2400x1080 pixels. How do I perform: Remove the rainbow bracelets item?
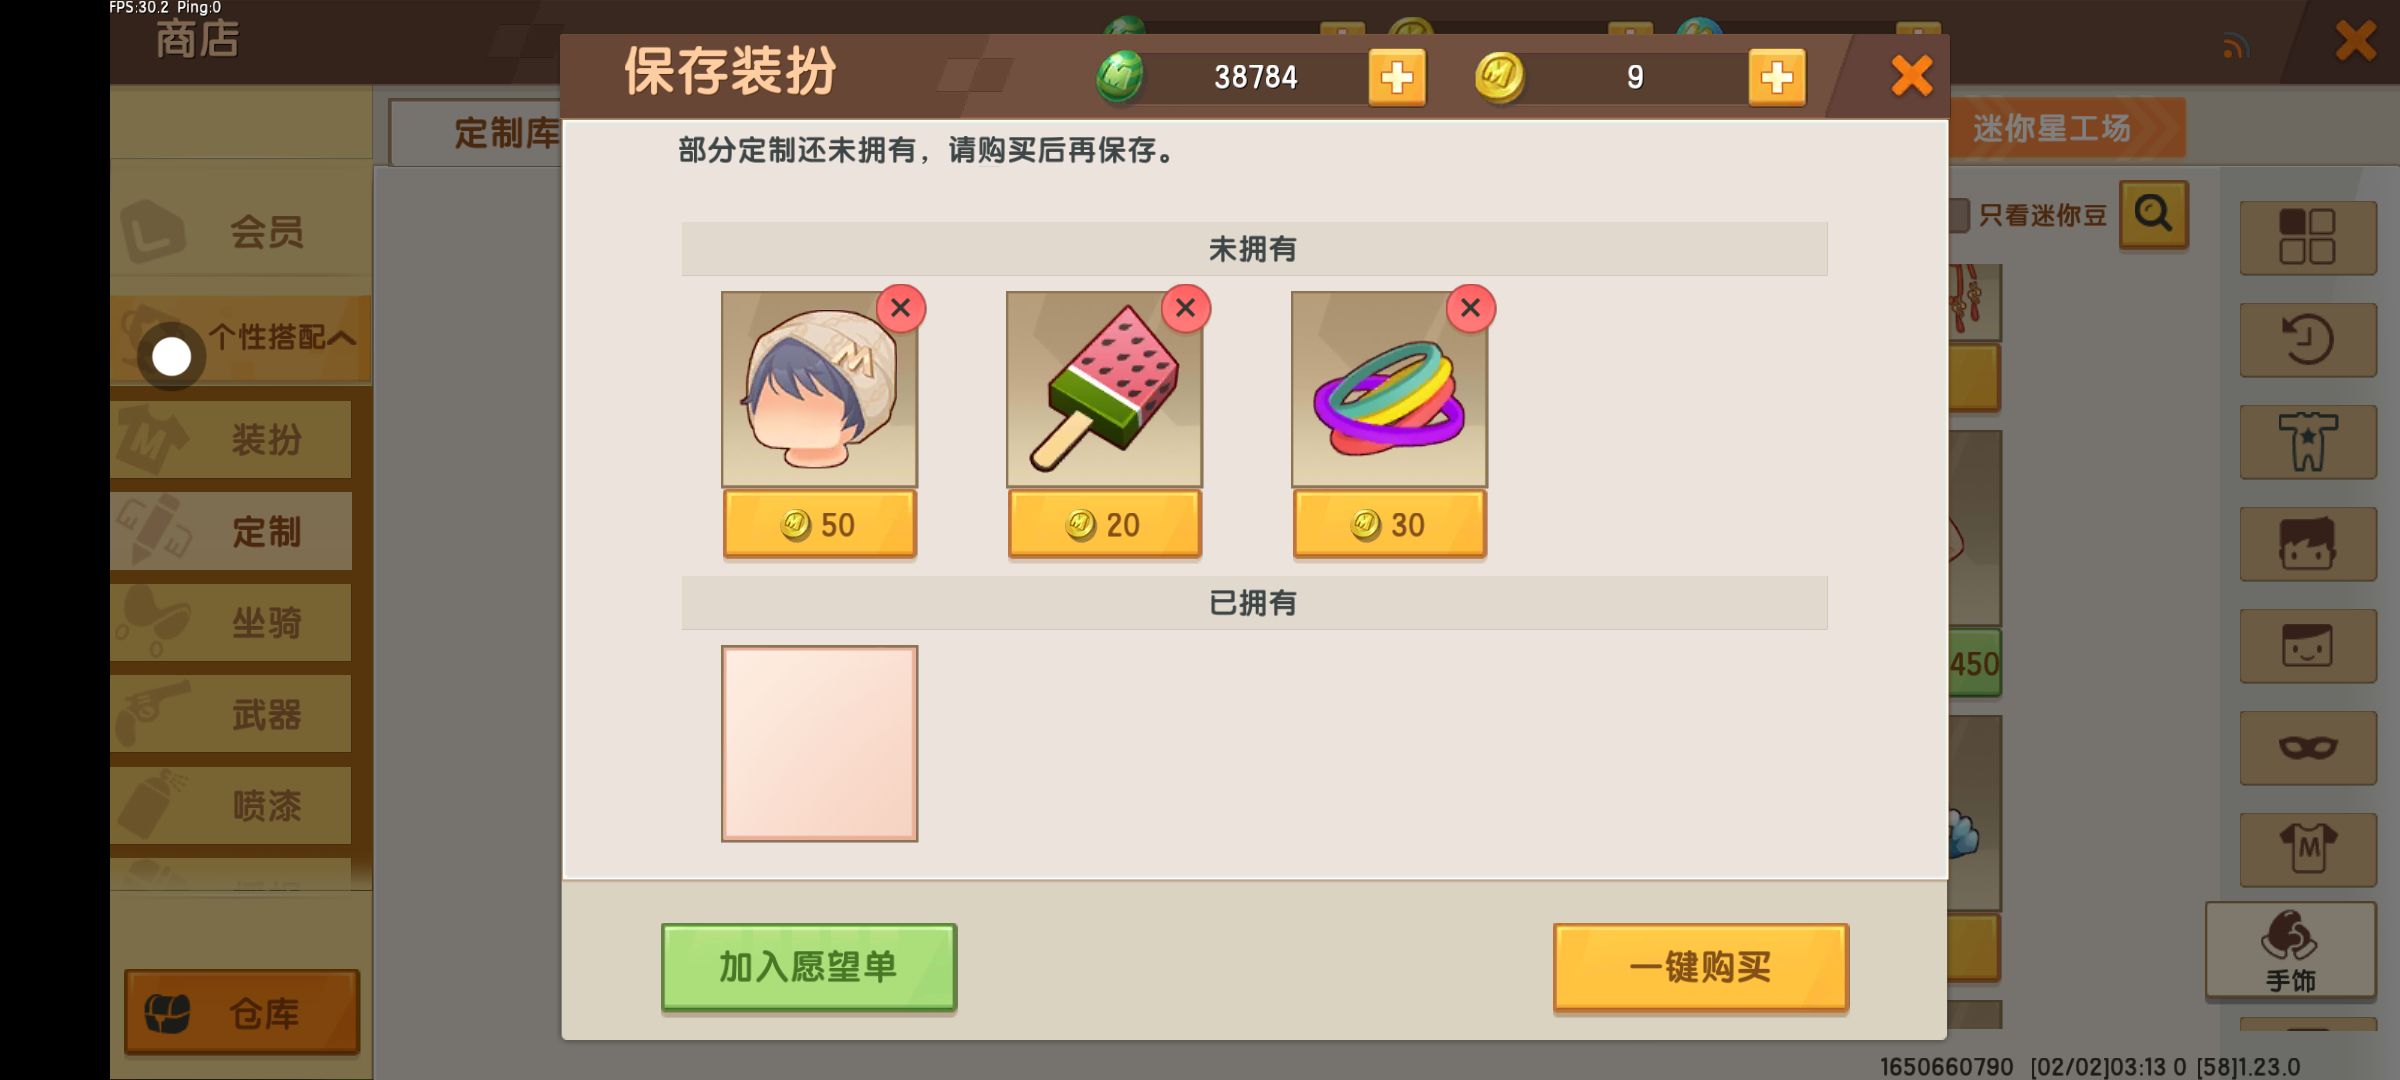click(1470, 308)
